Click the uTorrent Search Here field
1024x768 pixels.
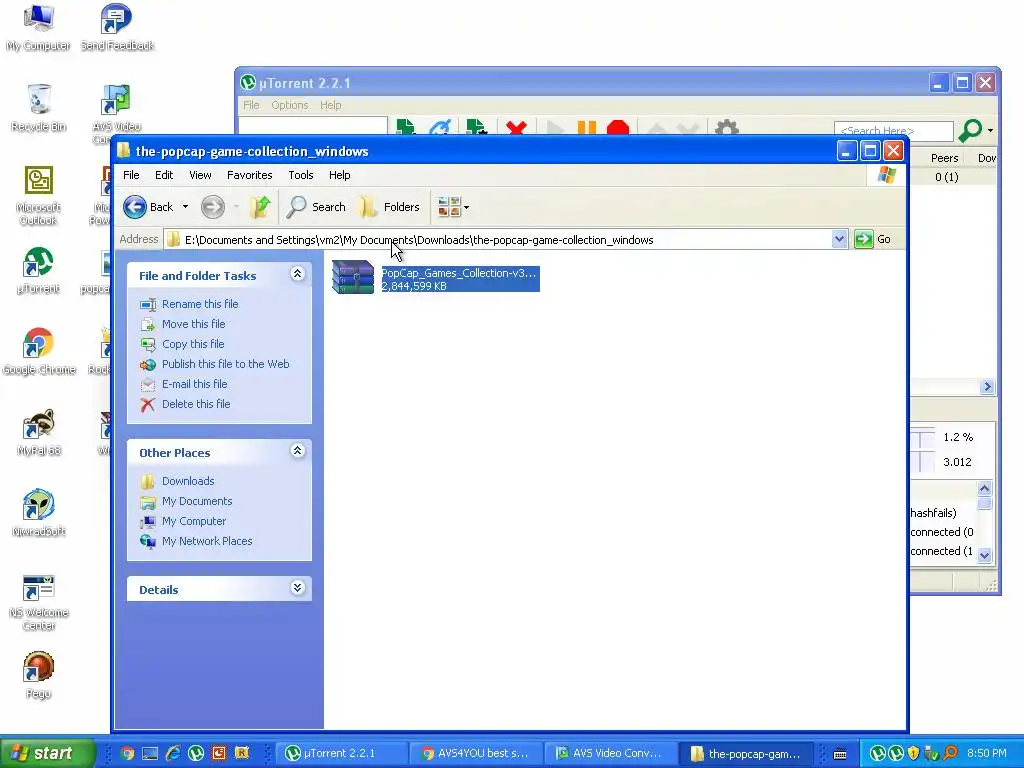tap(893, 131)
